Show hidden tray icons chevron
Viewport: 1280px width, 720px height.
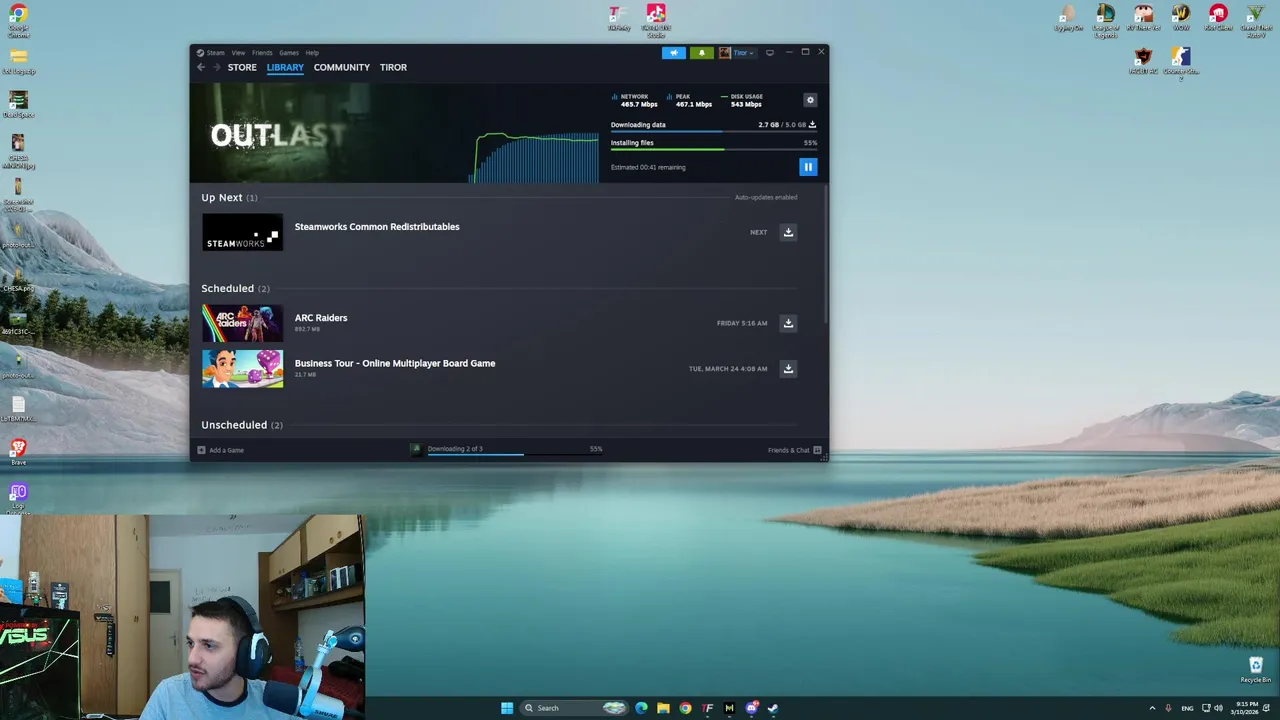point(1152,708)
